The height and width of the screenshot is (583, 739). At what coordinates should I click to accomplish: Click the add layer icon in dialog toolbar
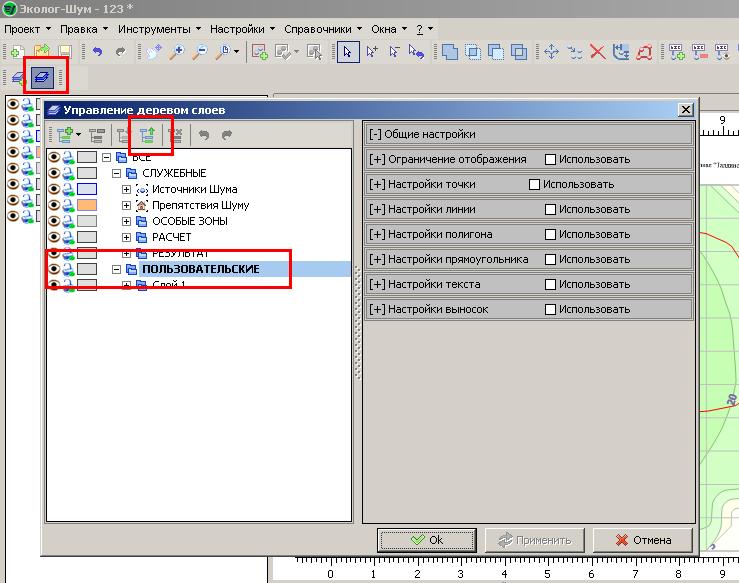click(66, 135)
